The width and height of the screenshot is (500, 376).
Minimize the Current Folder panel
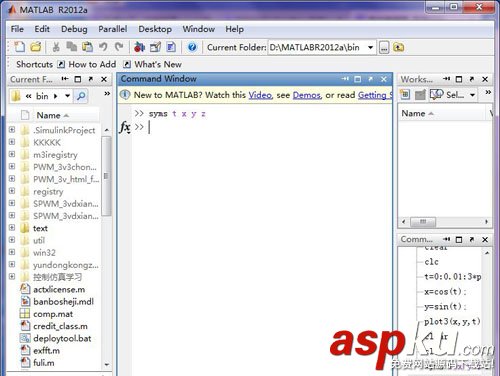coord(65,79)
